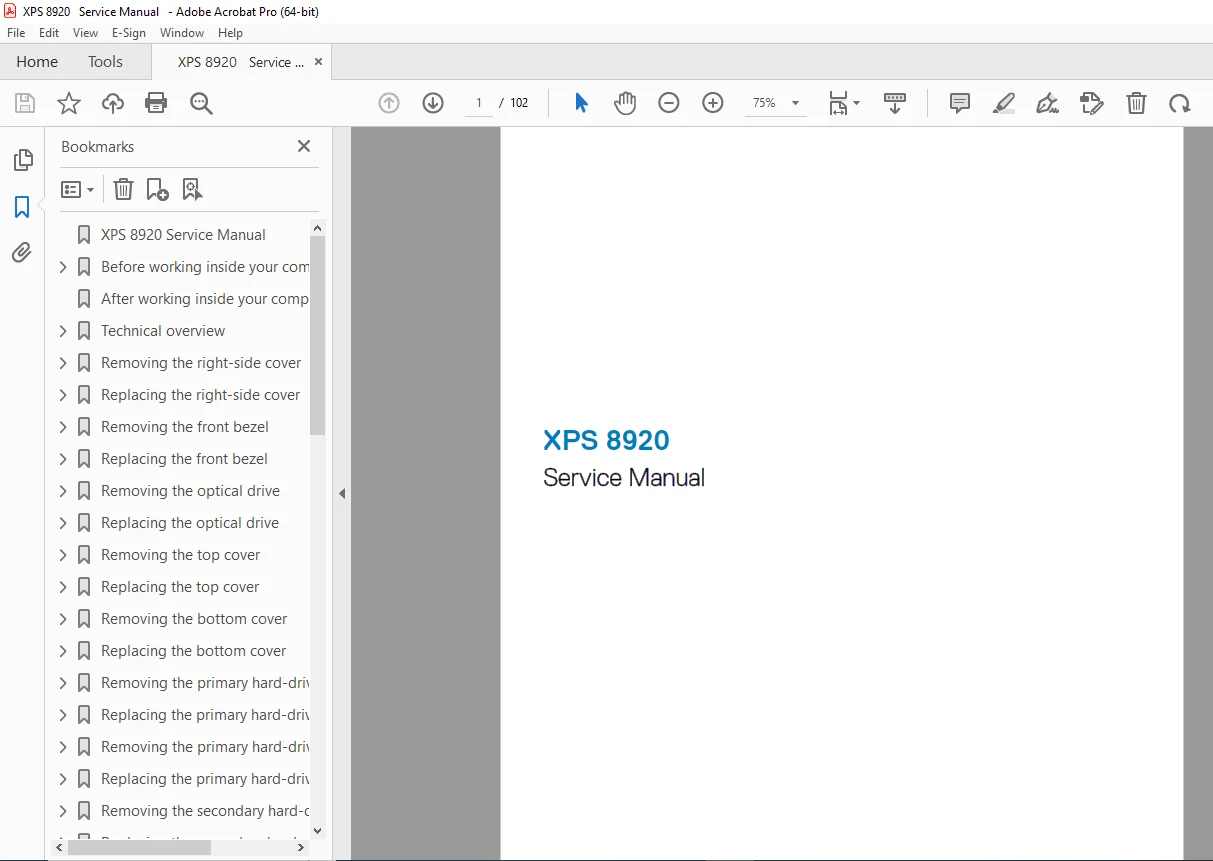Expand Replacing the optical drive bookmark
Image resolution: width=1213 pixels, height=861 pixels.
(63, 523)
